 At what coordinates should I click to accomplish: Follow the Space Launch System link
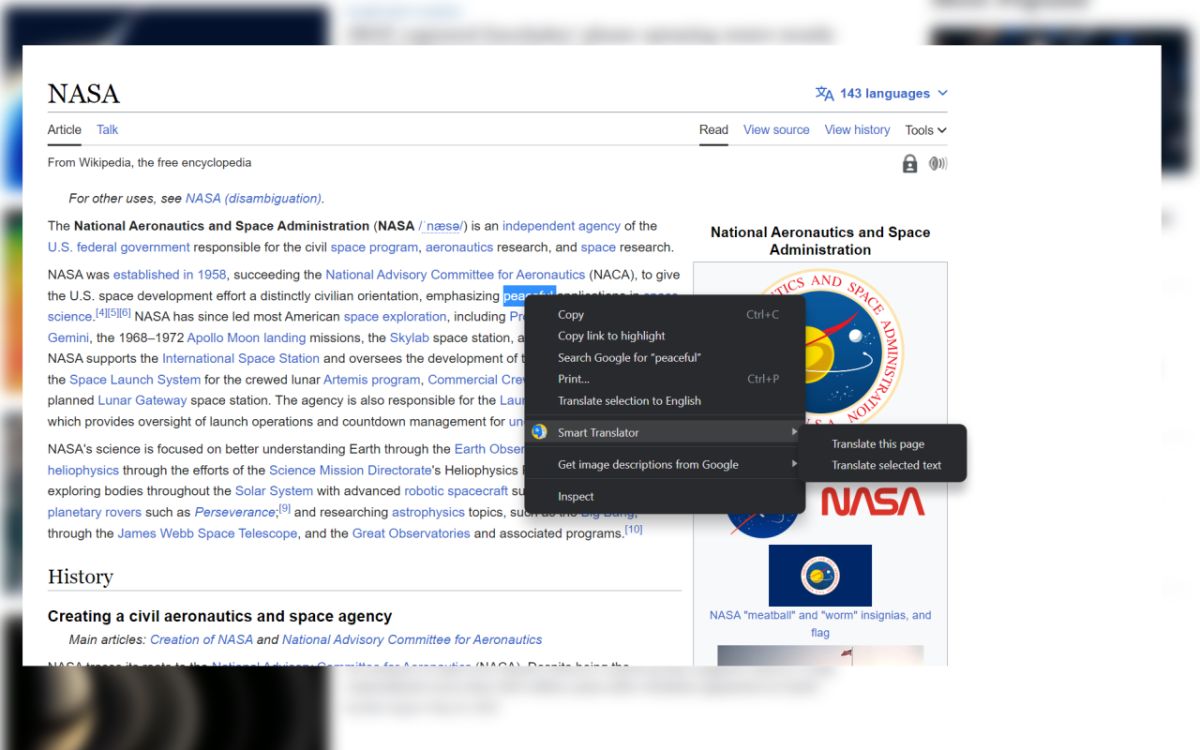click(135, 380)
